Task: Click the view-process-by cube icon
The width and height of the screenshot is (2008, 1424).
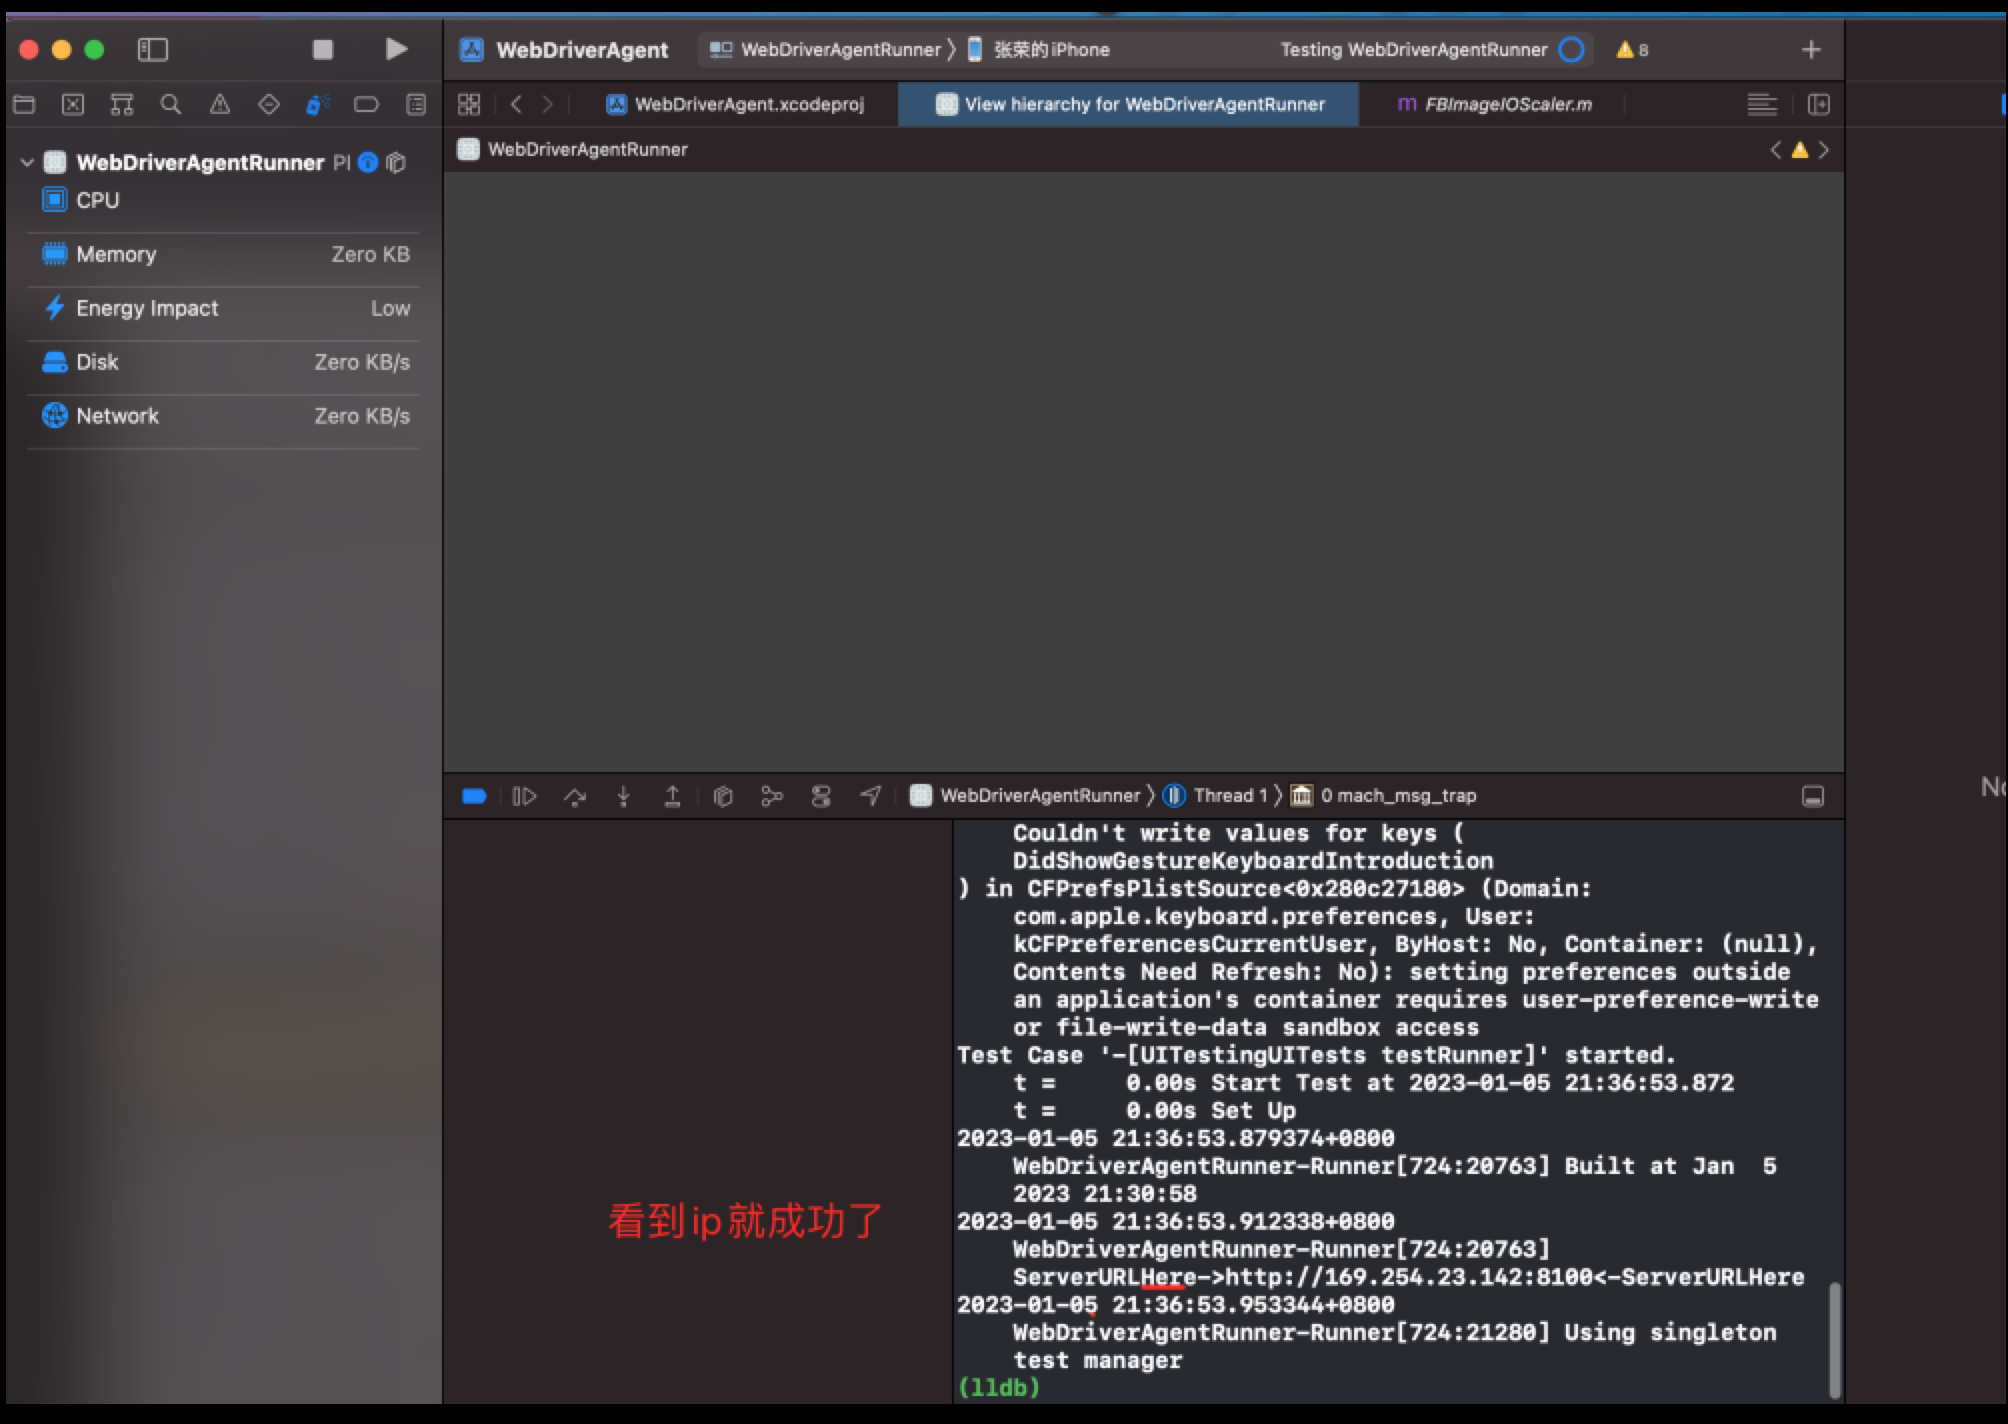Action: click(396, 162)
